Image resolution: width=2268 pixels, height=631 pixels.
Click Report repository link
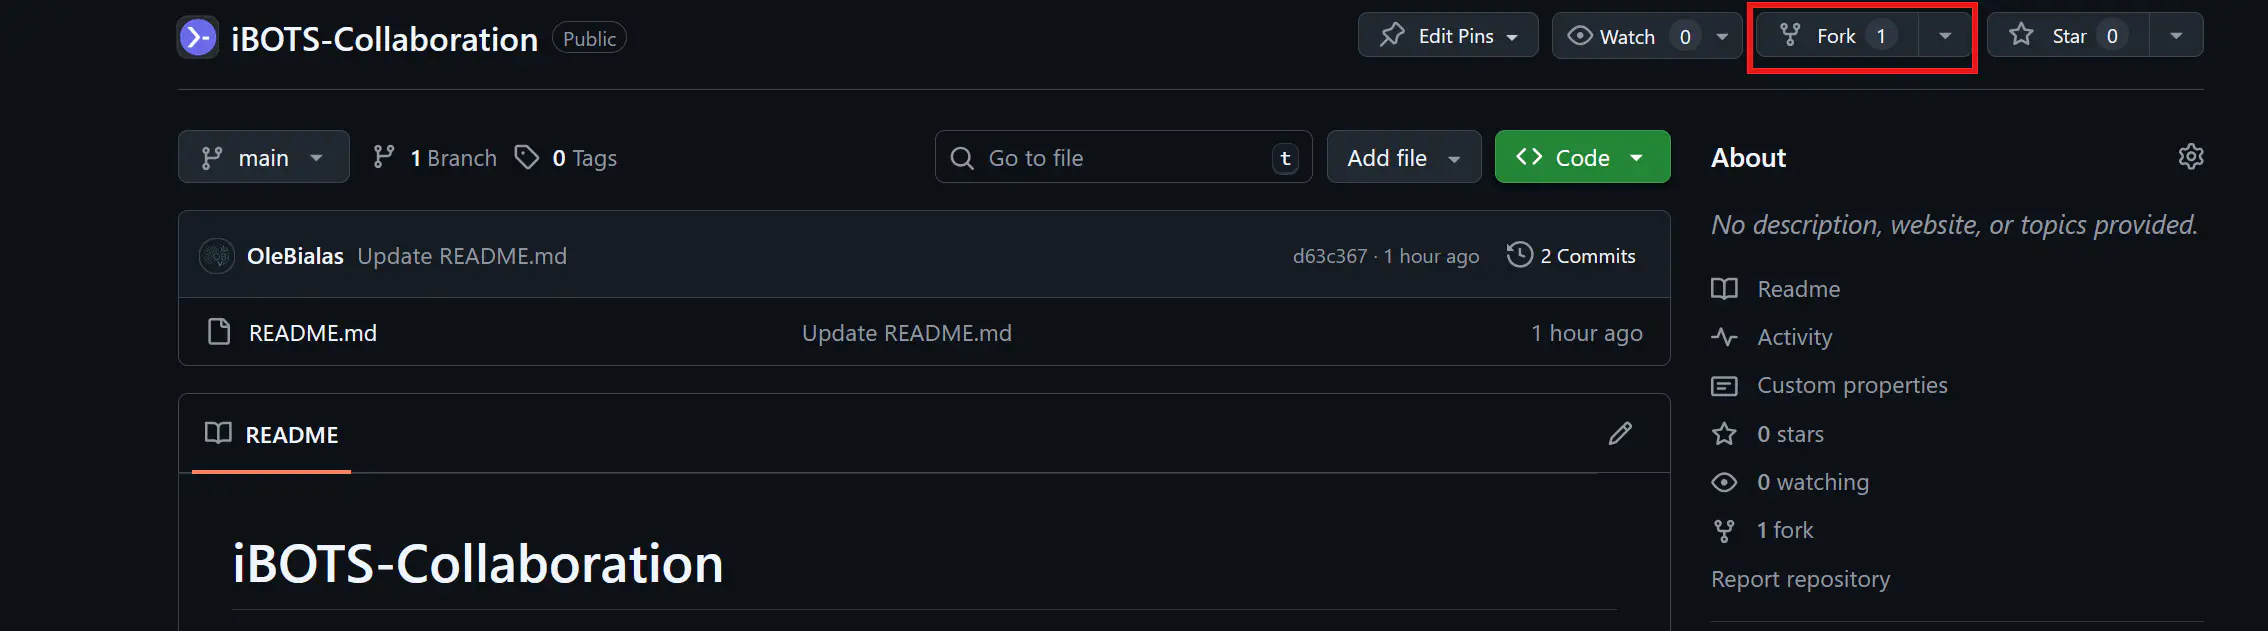point(1800,579)
